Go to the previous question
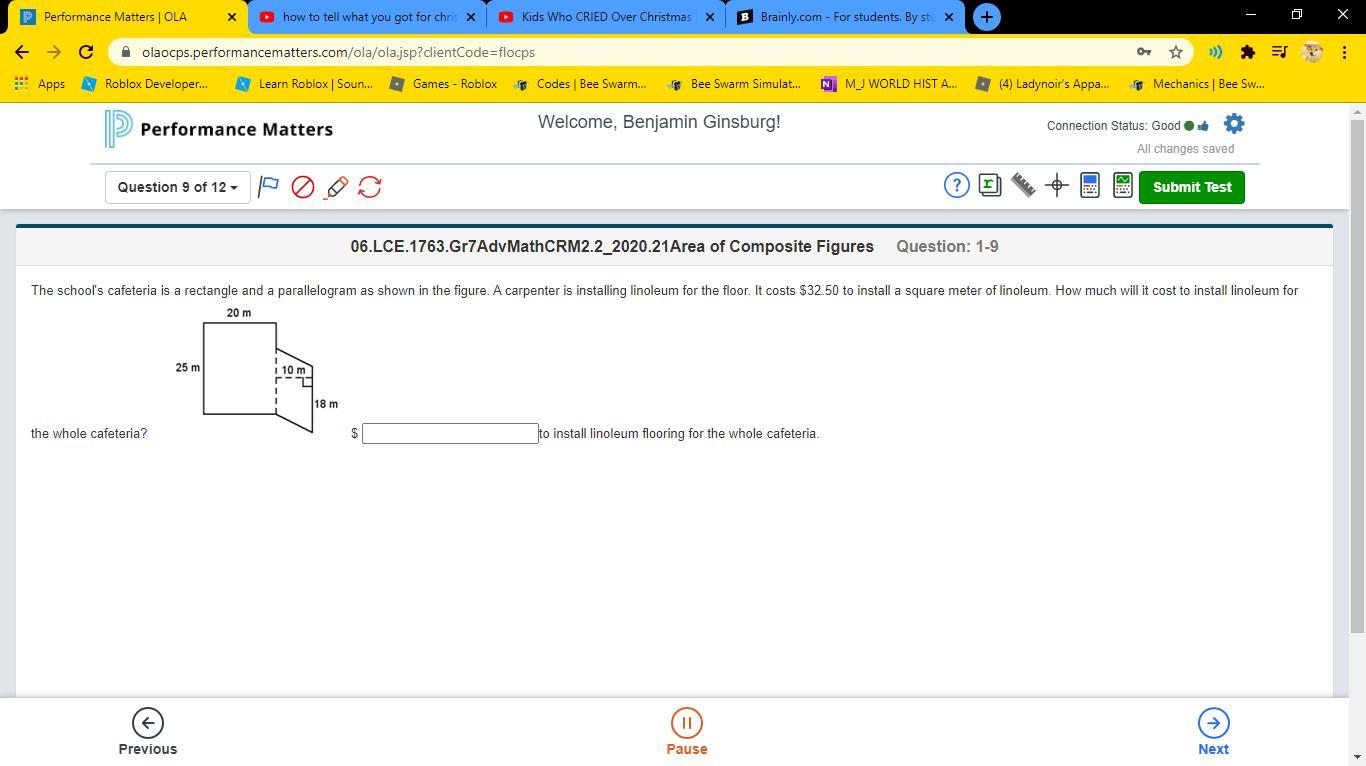The image size is (1366, 766). 148,732
